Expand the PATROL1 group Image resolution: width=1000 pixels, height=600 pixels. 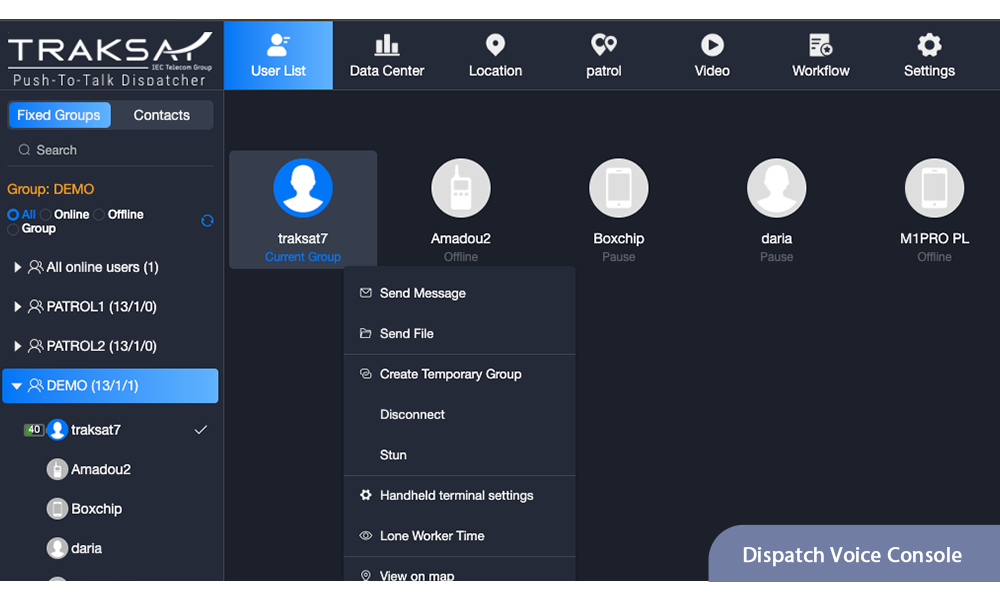tap(17, 307)
